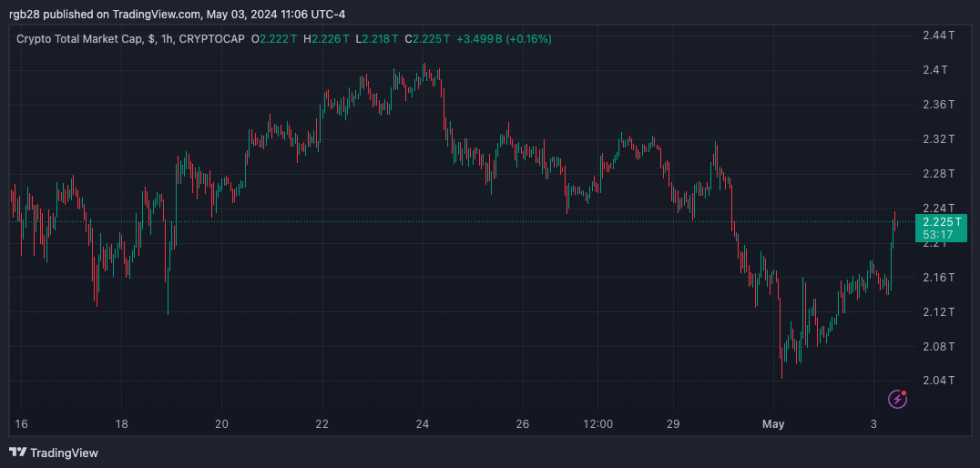Image resolution: width=980 pixels, height=468 pixels.
Task: Click the +3.499 B (+0.16%) change value
Action: coord(504,39)
